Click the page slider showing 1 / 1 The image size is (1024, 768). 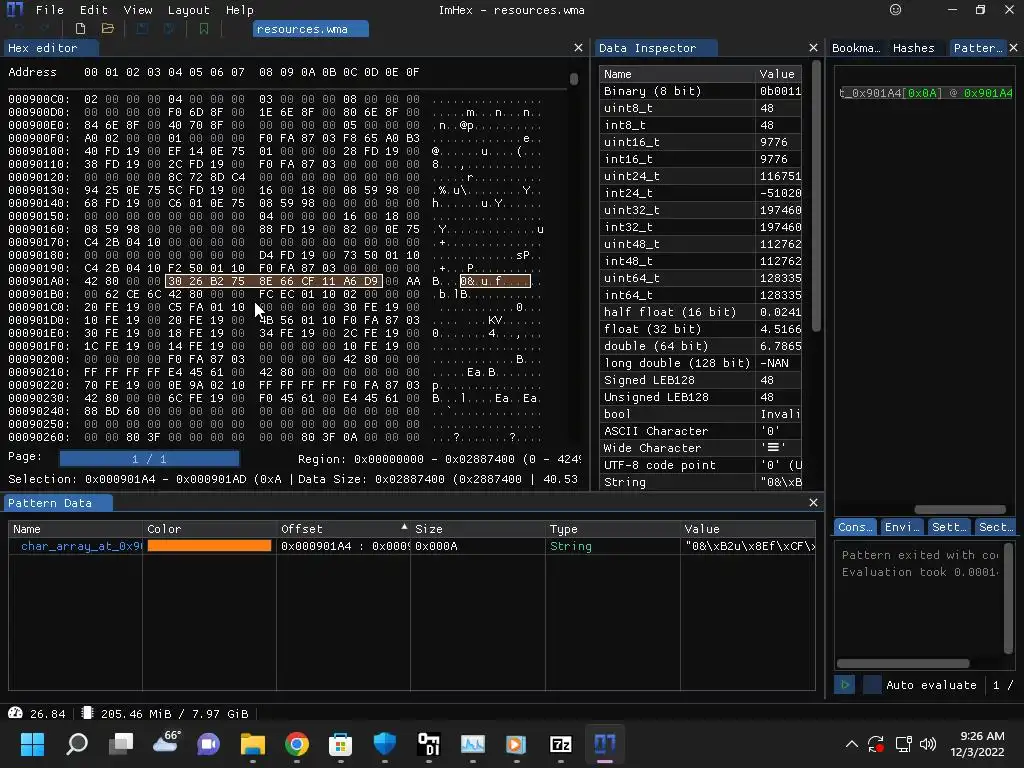click(x=149, y=458)
